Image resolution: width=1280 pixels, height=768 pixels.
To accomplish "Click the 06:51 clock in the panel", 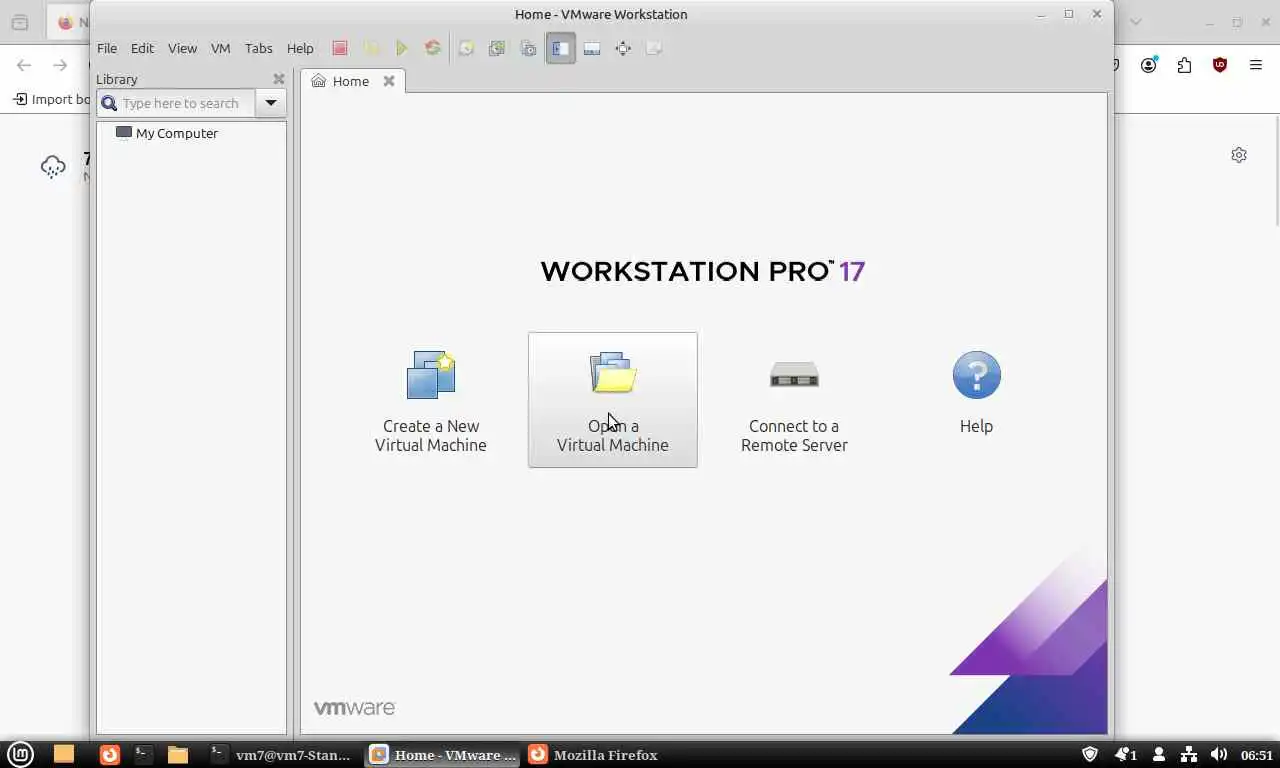I will tap(1257, 755).
